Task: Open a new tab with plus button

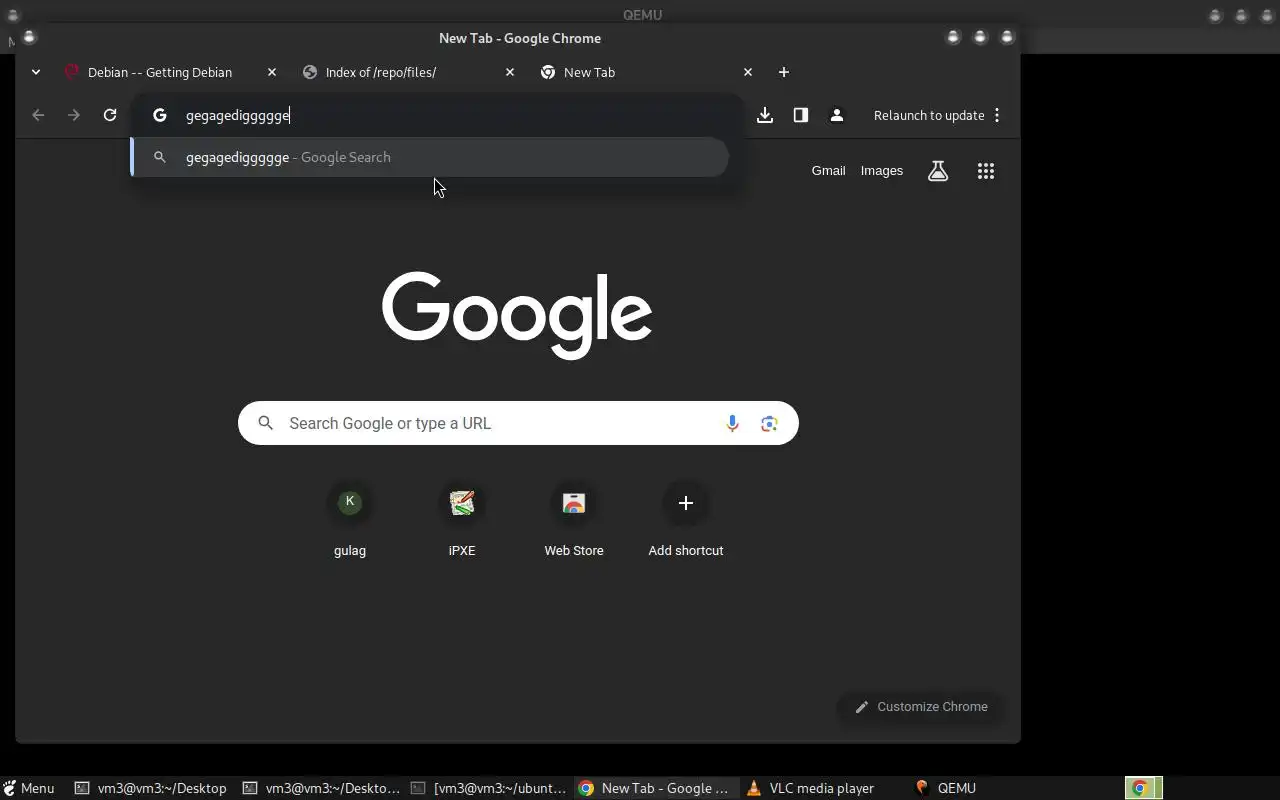Action: 784,72
